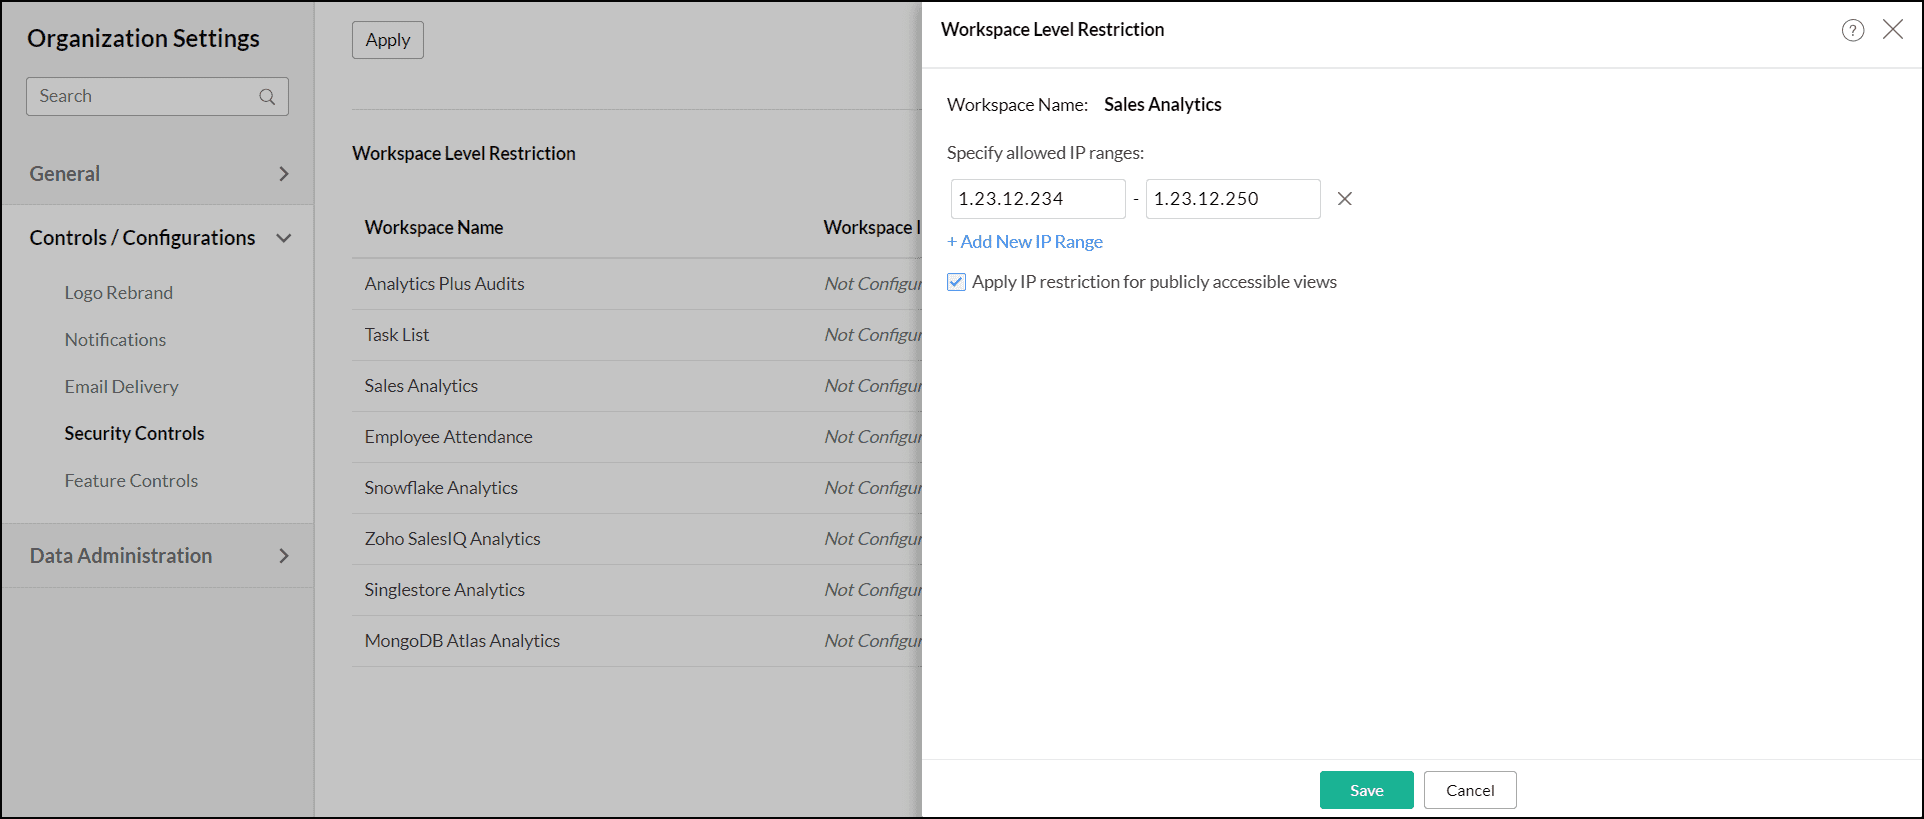Click the Save button

(x=1366, y=790)
